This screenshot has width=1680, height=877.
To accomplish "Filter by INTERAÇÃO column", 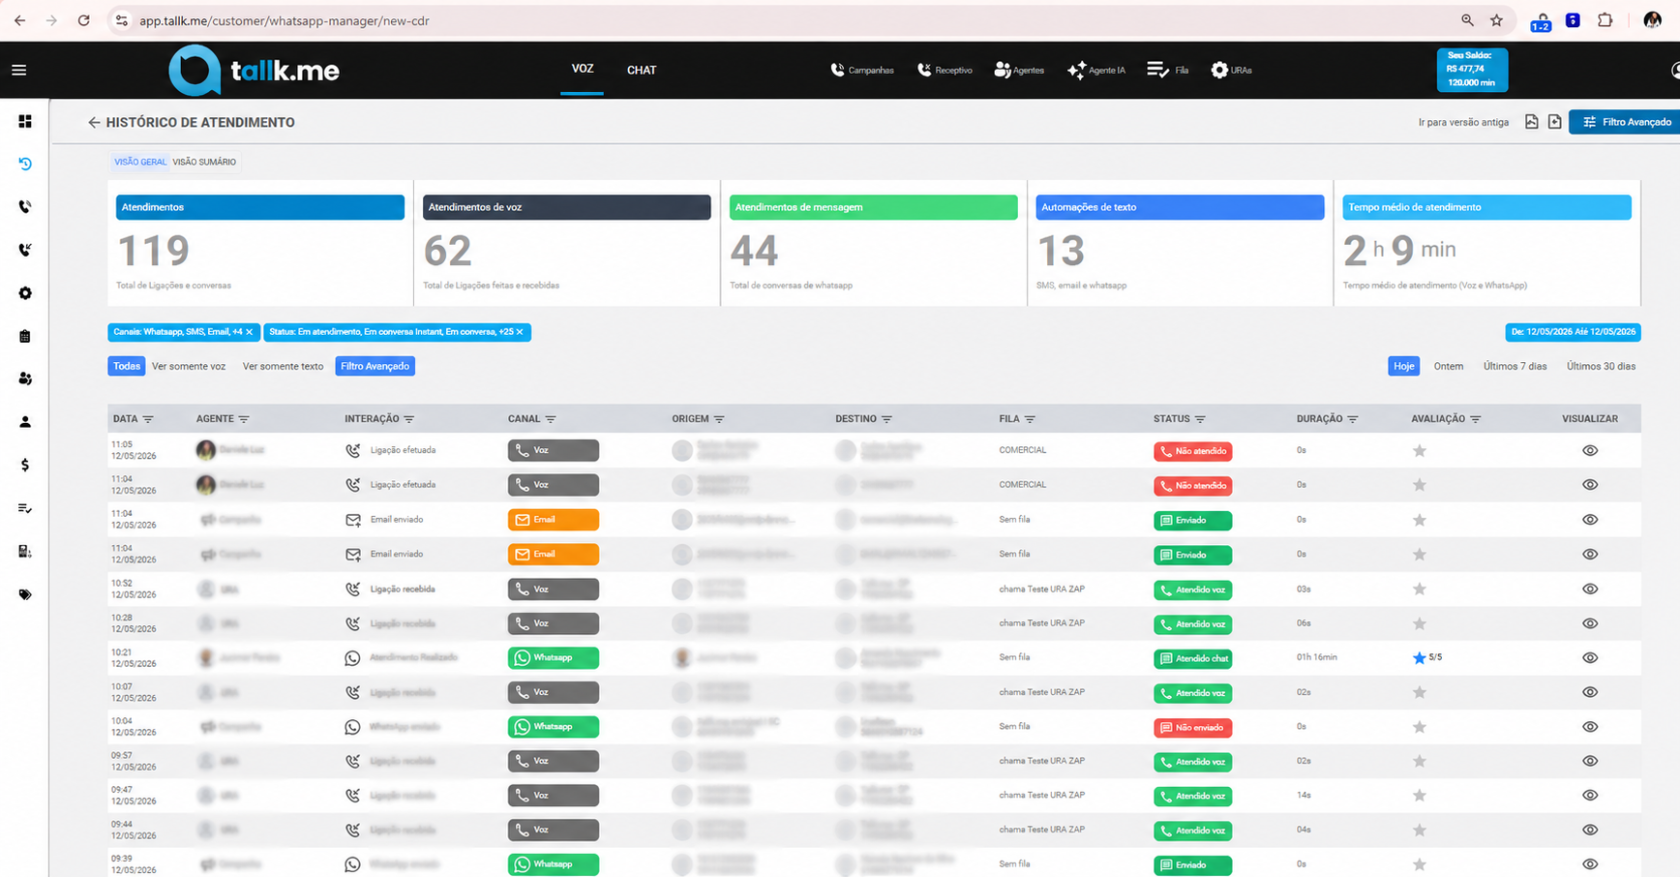I will pos(409,419).
